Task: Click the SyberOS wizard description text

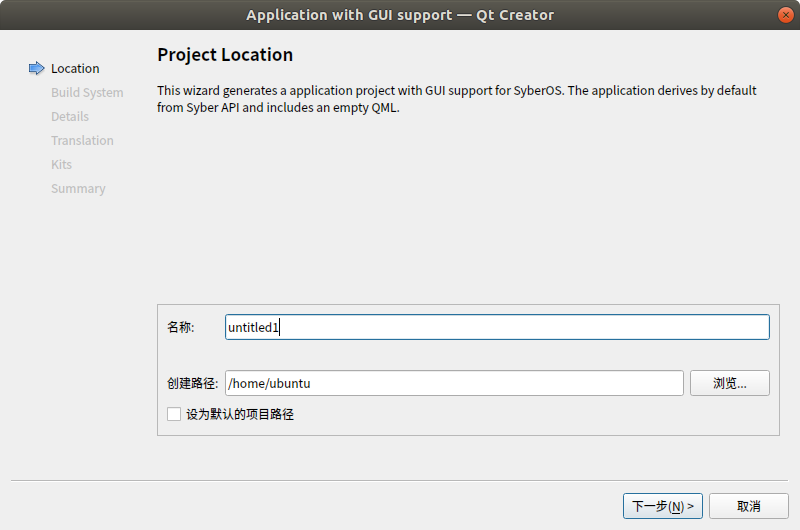Action: point(456,99)
